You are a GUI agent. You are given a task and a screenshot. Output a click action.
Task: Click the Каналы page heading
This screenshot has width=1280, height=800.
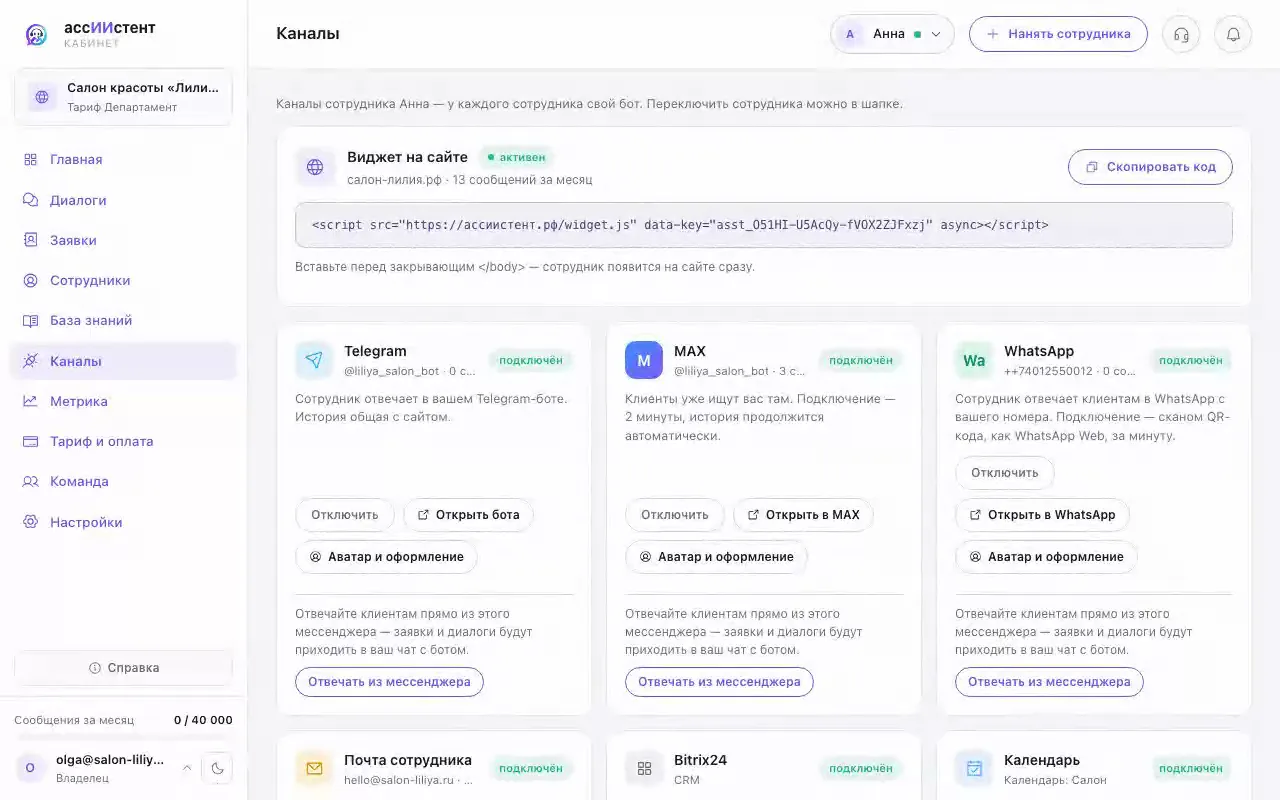coord(308,34)
